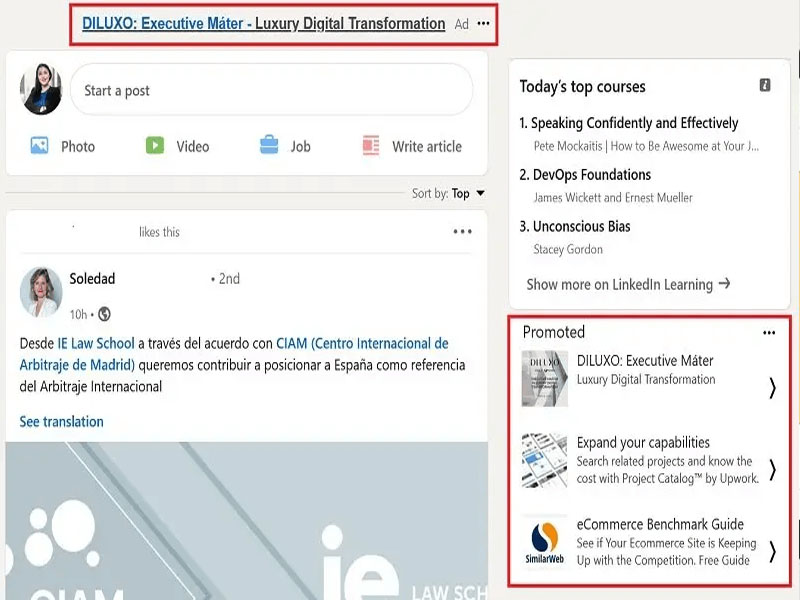This screenshot has height=600, width=800.
Task: Click the Photo icon in post composer
Action: coord(40,145)
